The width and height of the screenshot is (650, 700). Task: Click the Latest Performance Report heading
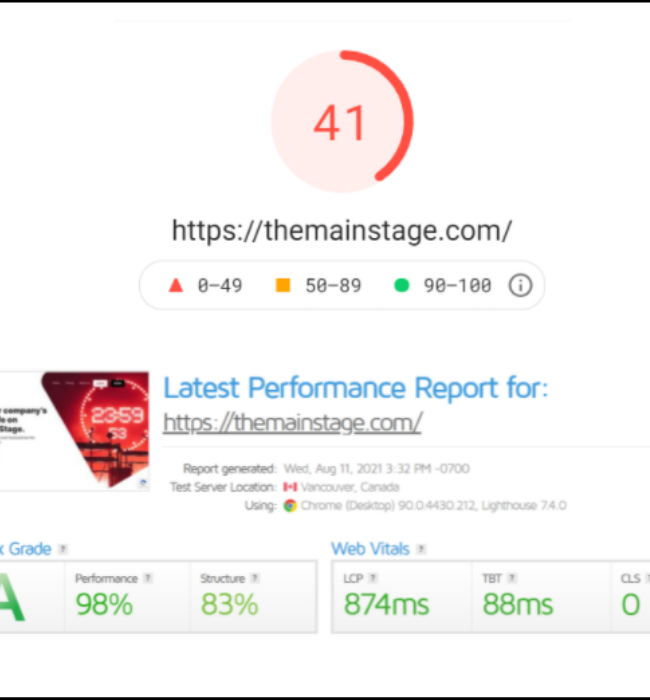(x=355, y=388)
